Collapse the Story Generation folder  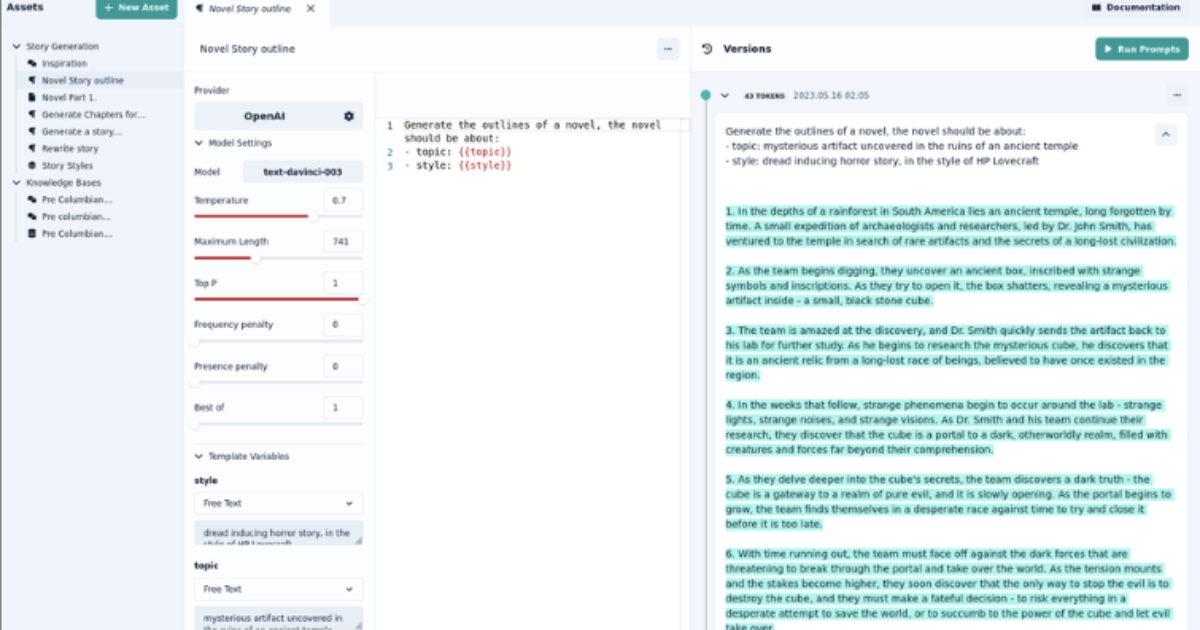click(x=17, y=46)
